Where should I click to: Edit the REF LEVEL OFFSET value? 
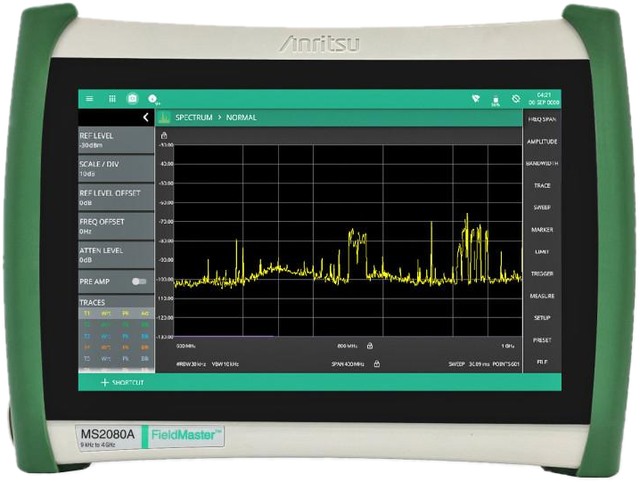(x=116, y=197)
